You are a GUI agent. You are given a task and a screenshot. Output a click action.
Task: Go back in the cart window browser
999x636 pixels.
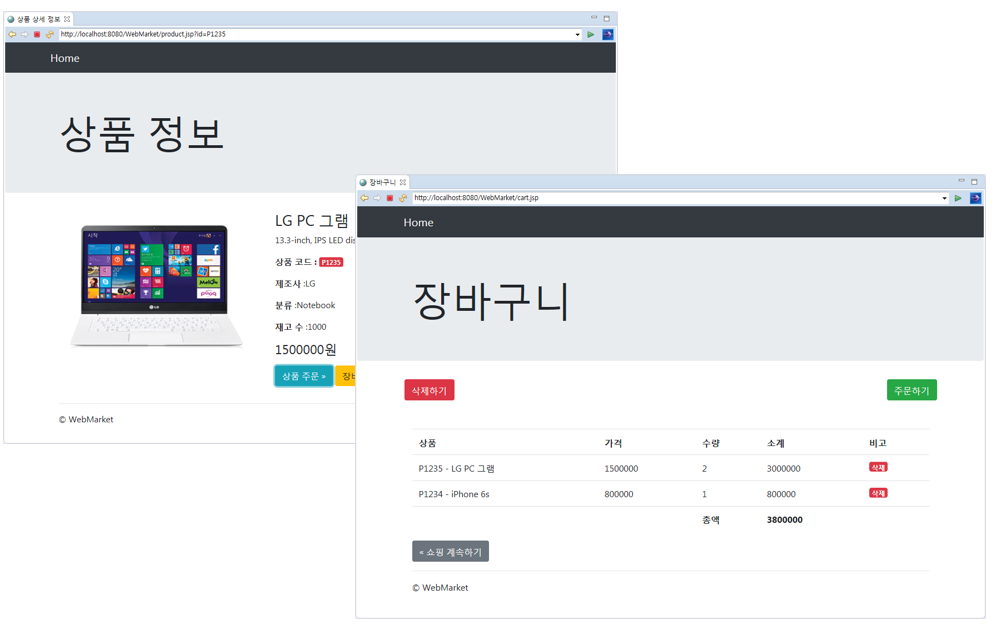pos(364,198)
